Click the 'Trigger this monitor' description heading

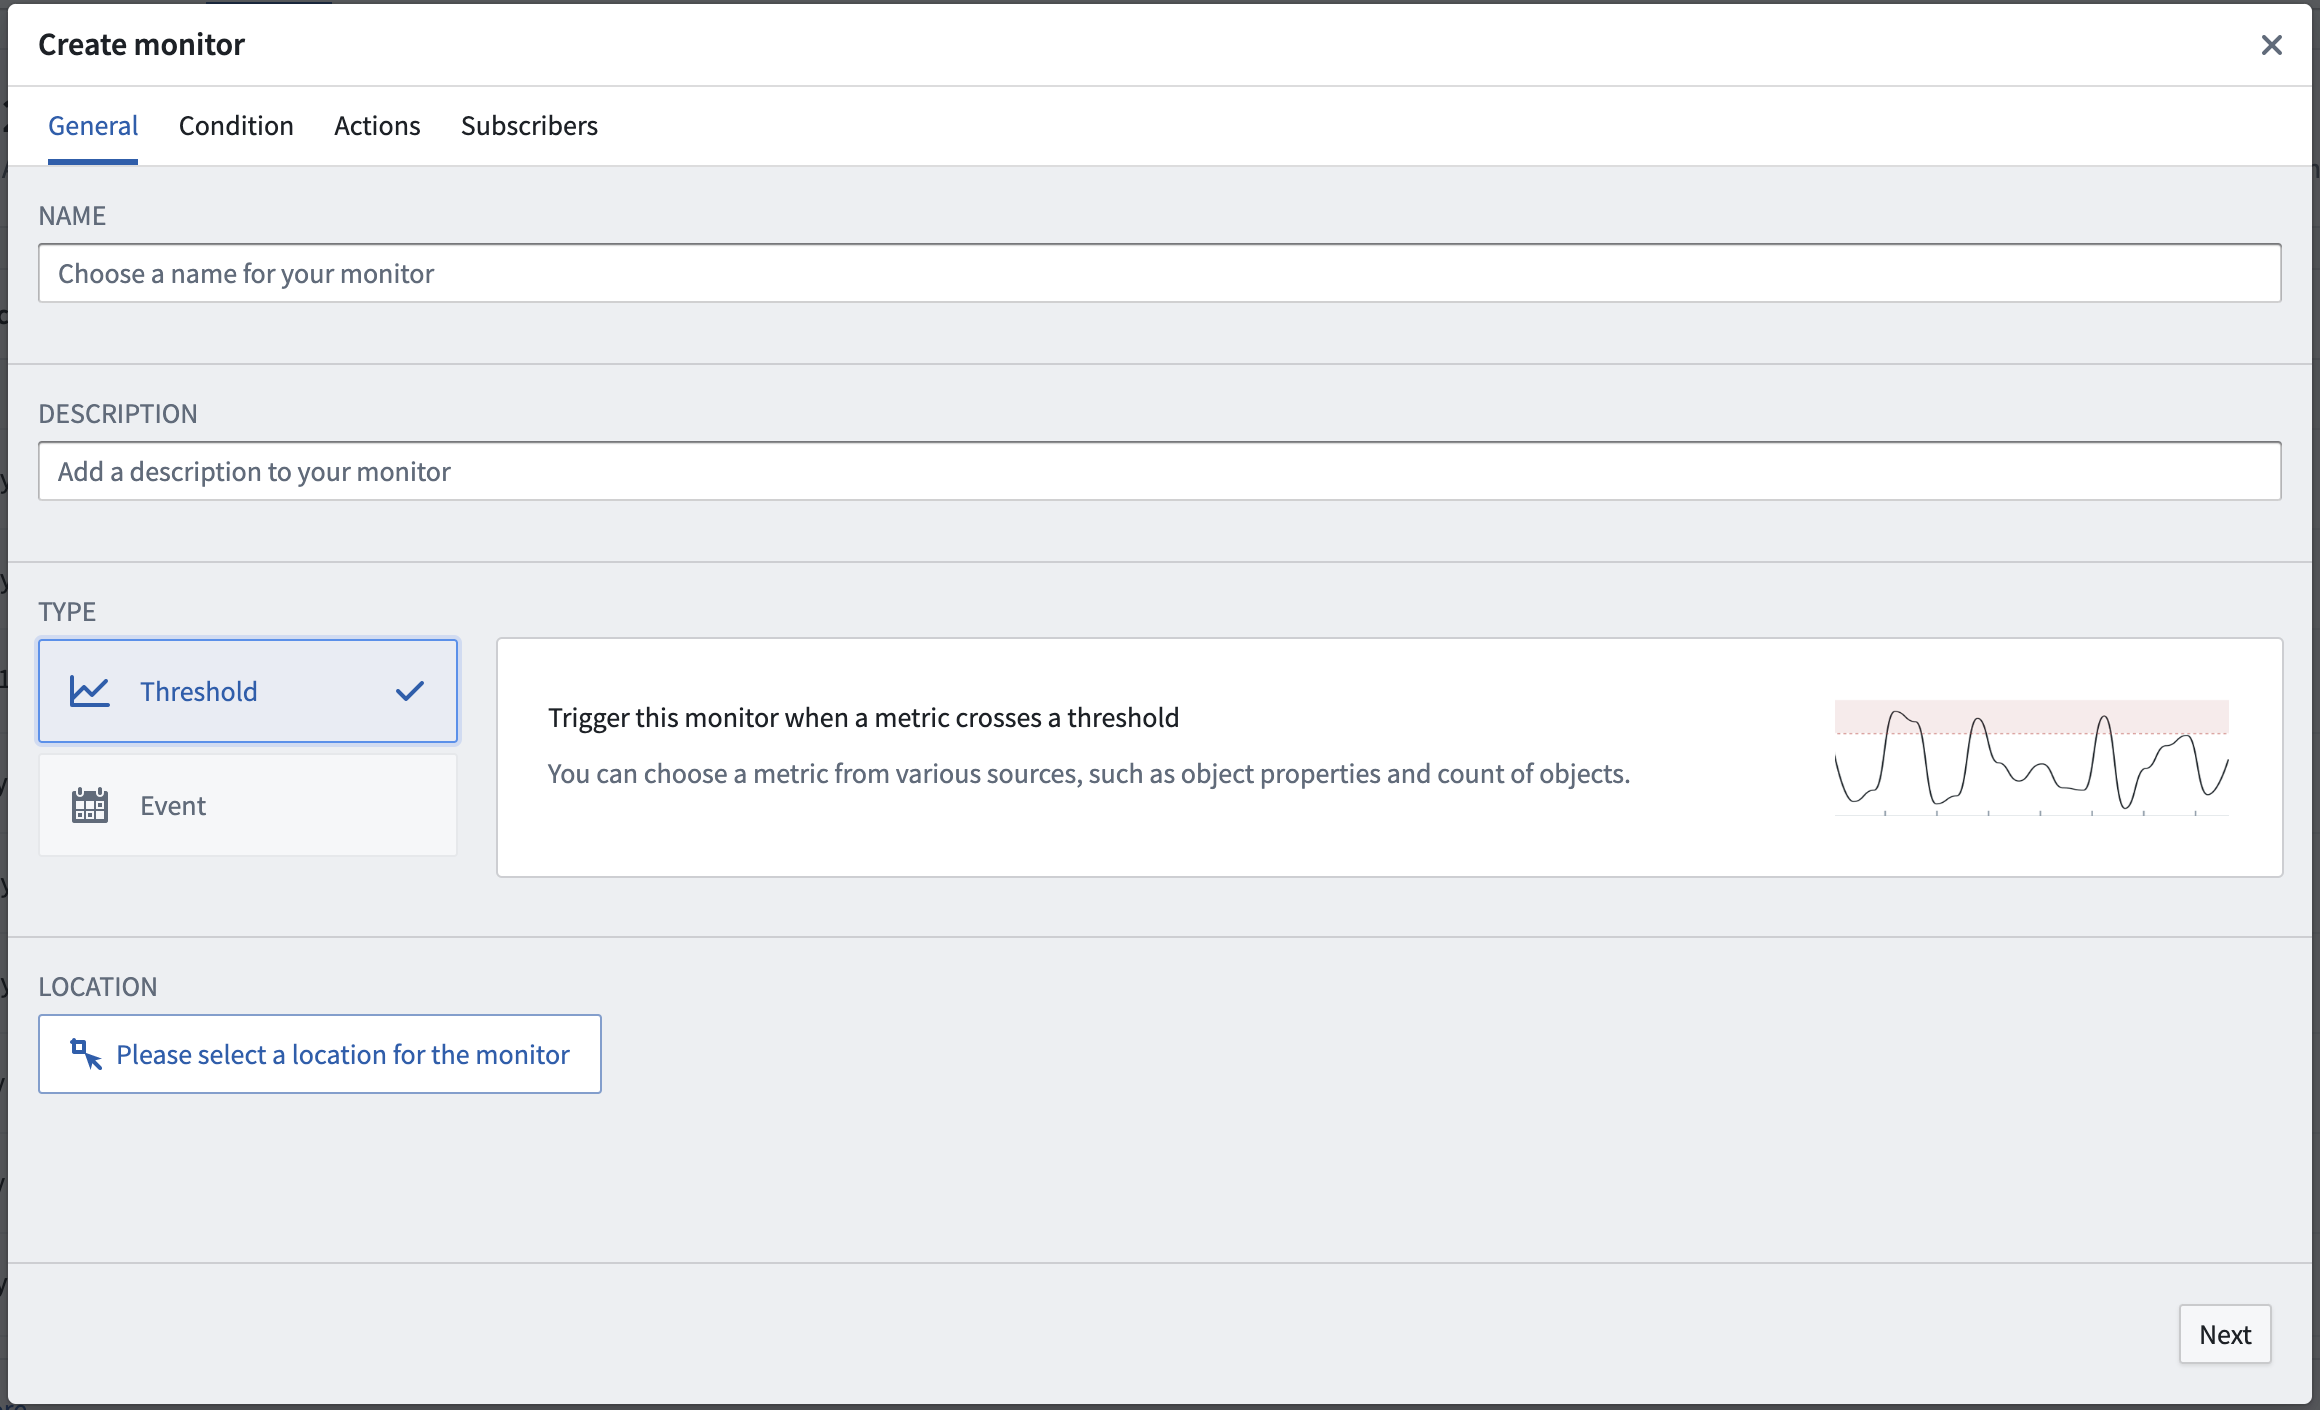click(863, 718)
